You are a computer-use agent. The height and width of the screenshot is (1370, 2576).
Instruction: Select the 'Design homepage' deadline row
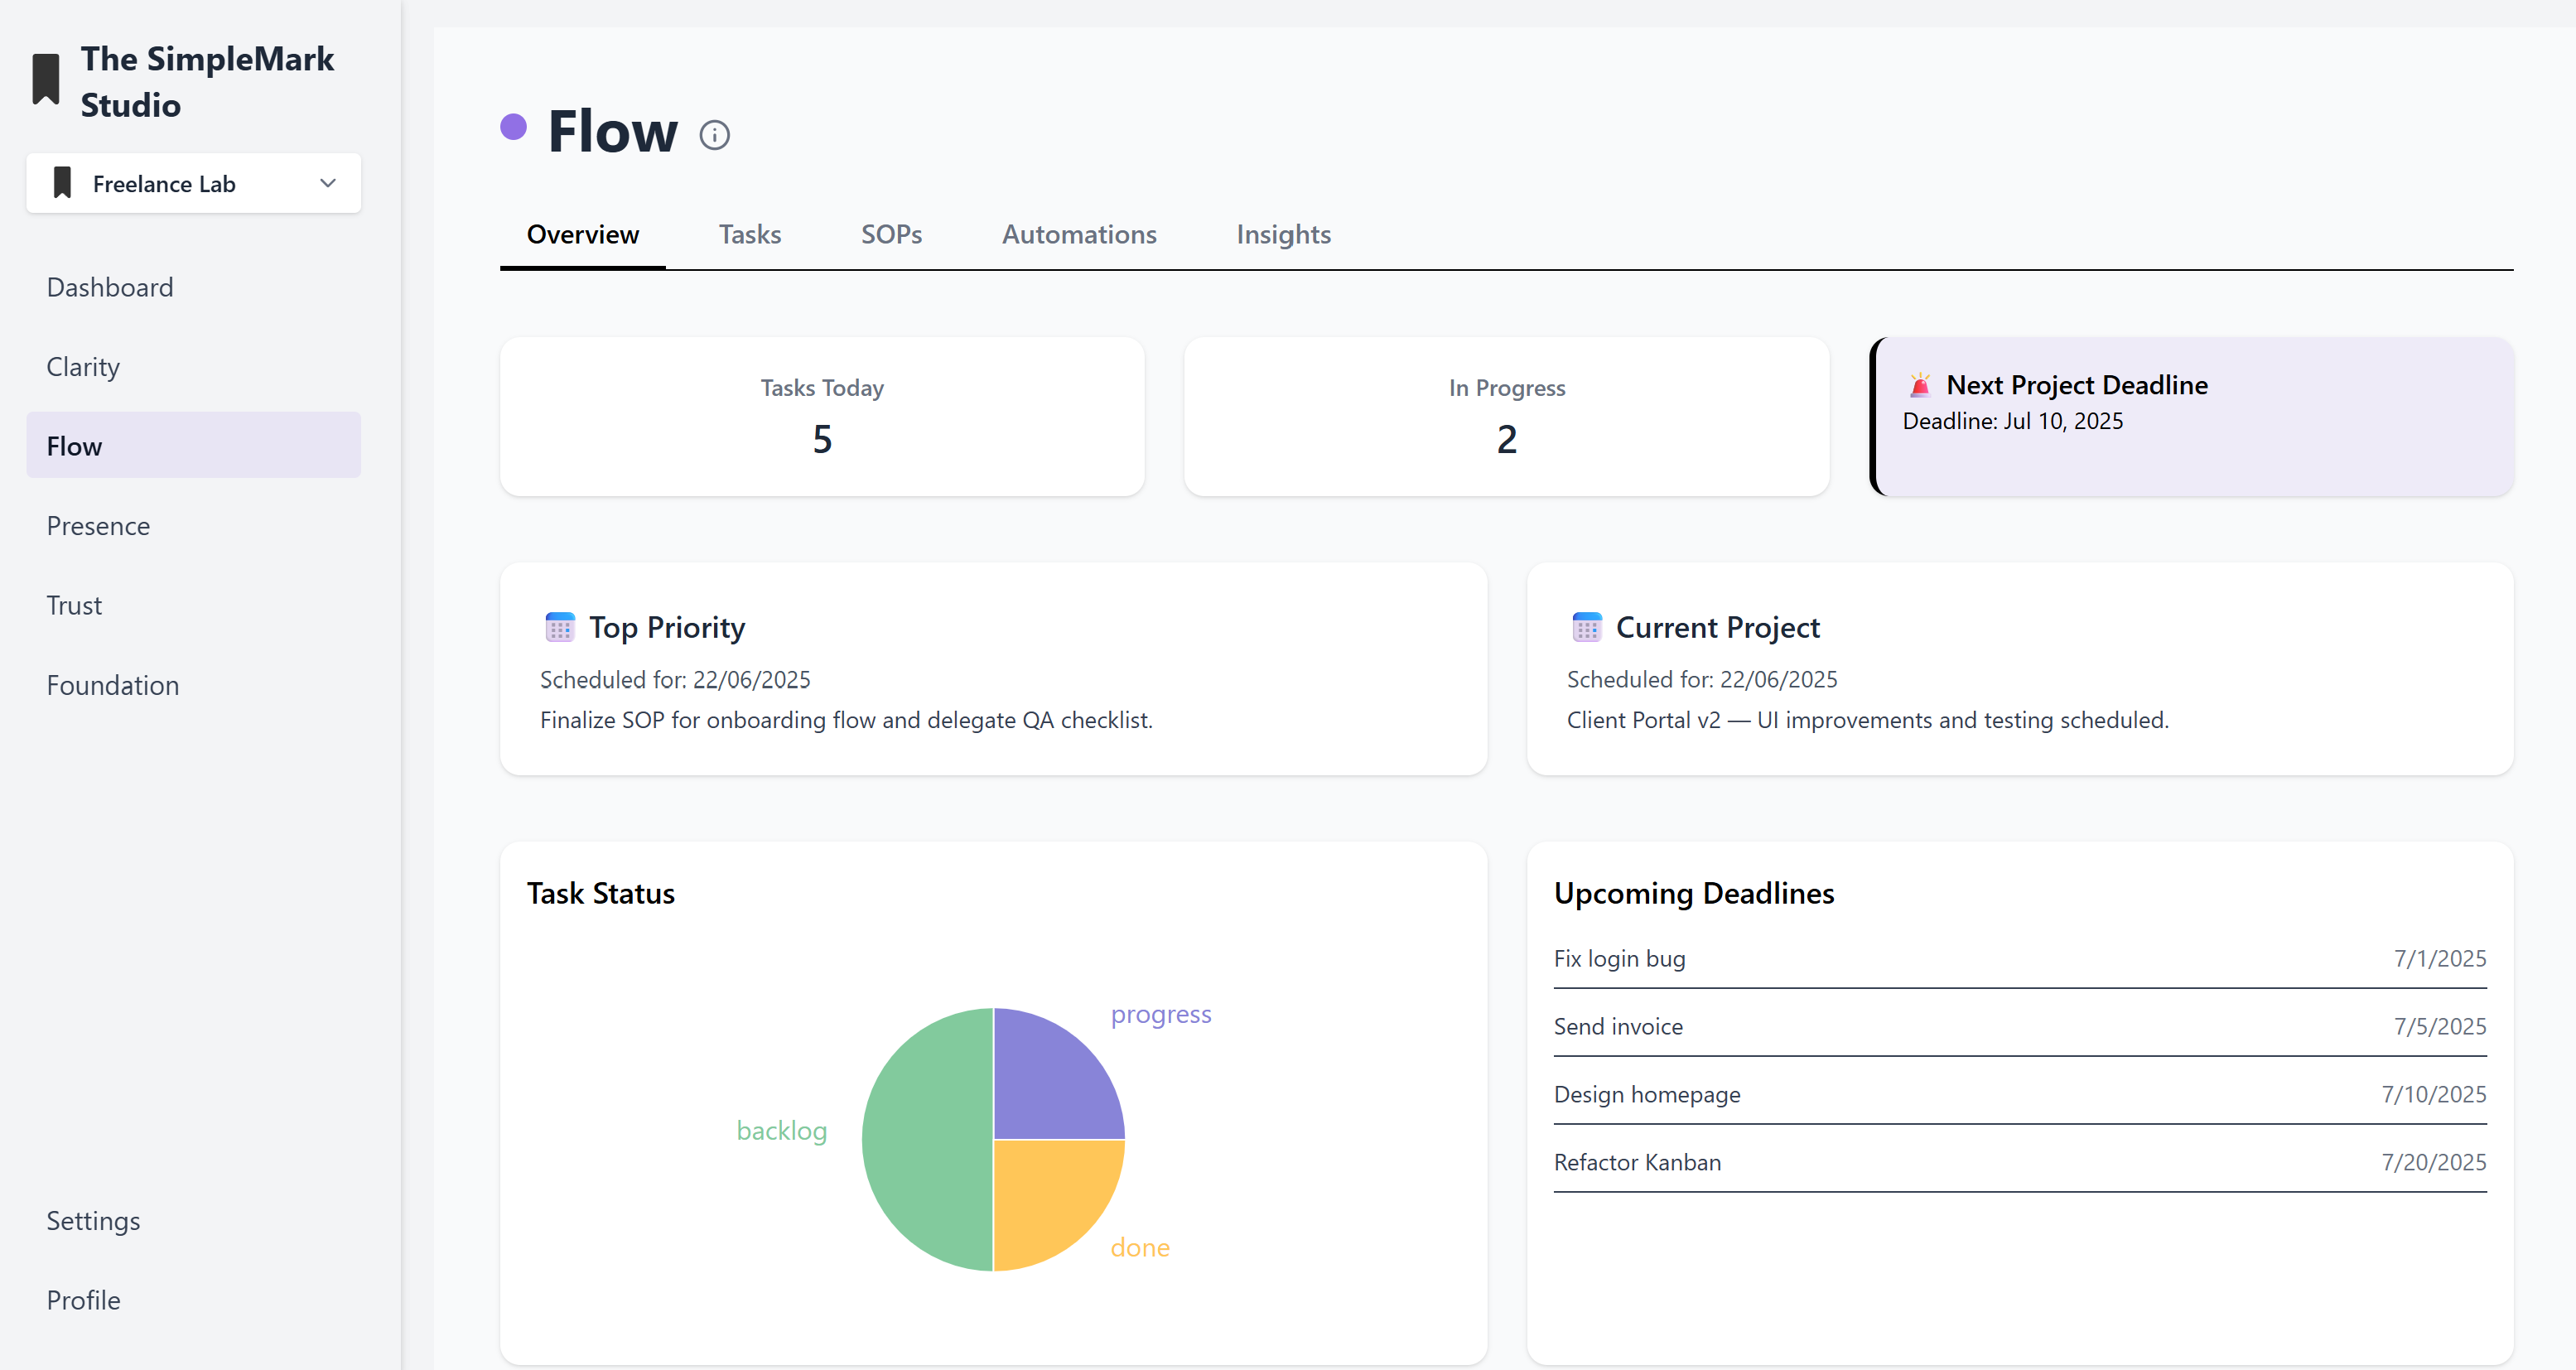click(x=2020, y=1095)
